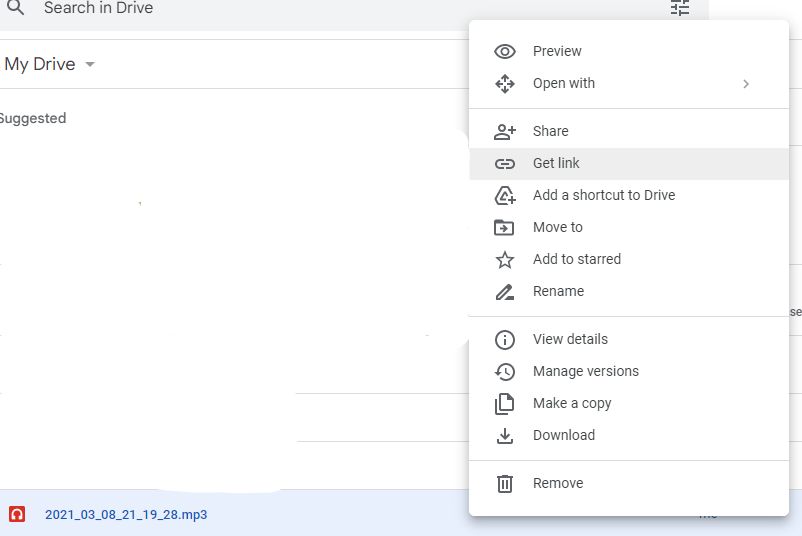Choose Rename from the menu
The width and height of the screenshot is (802, 536).
629,292
